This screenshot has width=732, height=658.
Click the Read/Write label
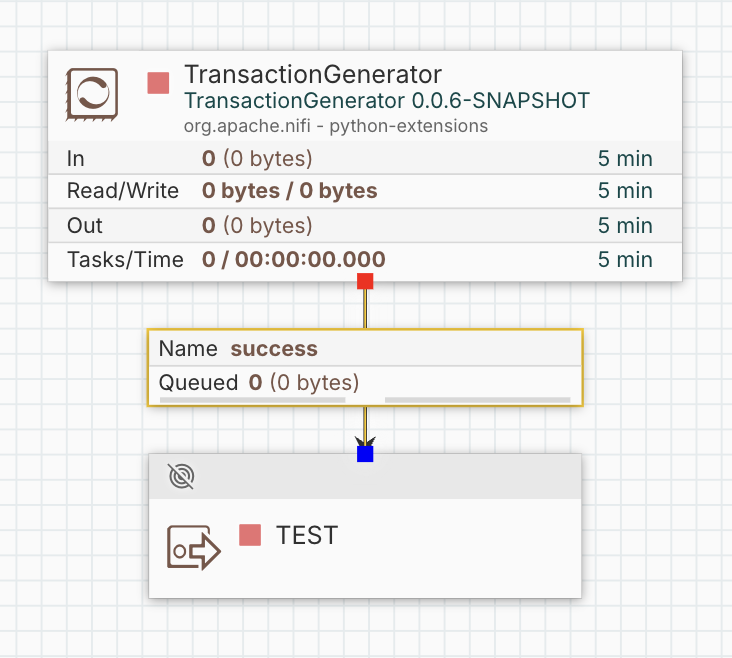123,191
